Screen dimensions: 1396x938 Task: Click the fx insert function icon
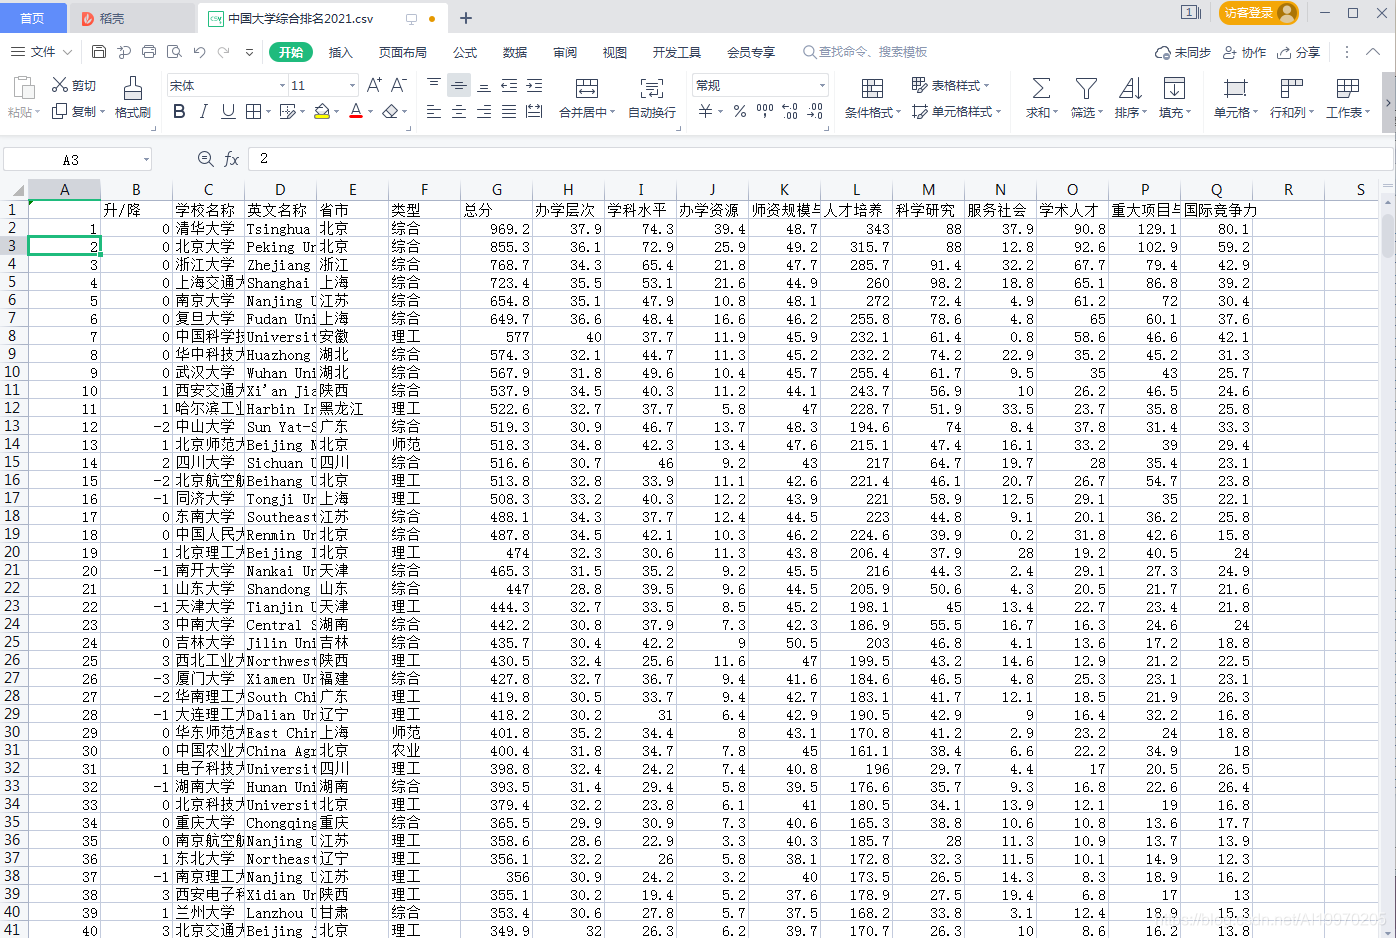point(232,159)
